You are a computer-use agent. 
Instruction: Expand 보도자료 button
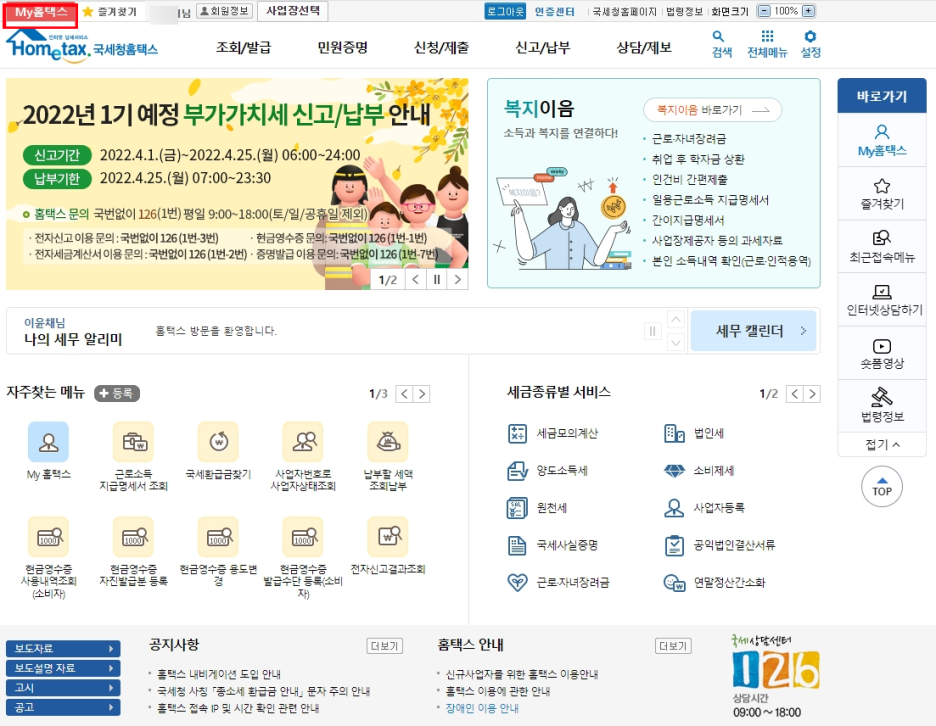click(x=63, y=648)
